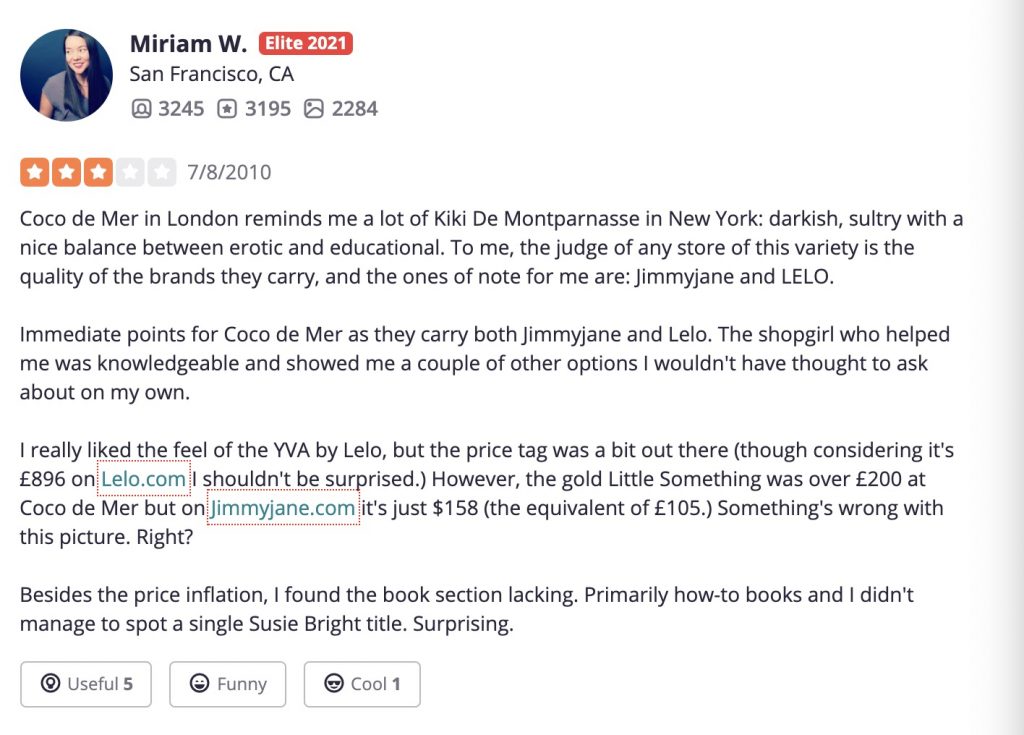Open the Lelo.com link in the review
The height and width of the screenshot is (735, 1024).
point(144,479)
